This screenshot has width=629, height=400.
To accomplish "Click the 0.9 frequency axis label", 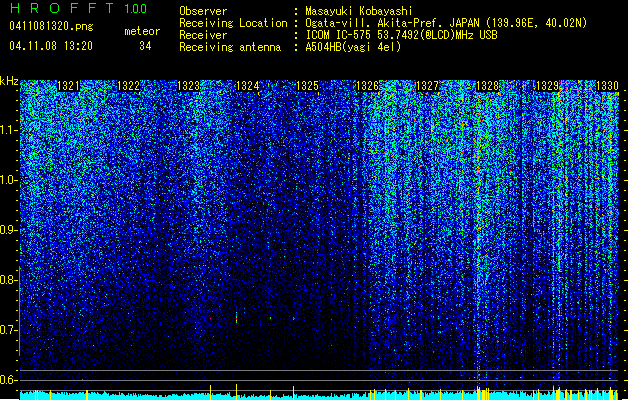I will (x=8, y=230).
